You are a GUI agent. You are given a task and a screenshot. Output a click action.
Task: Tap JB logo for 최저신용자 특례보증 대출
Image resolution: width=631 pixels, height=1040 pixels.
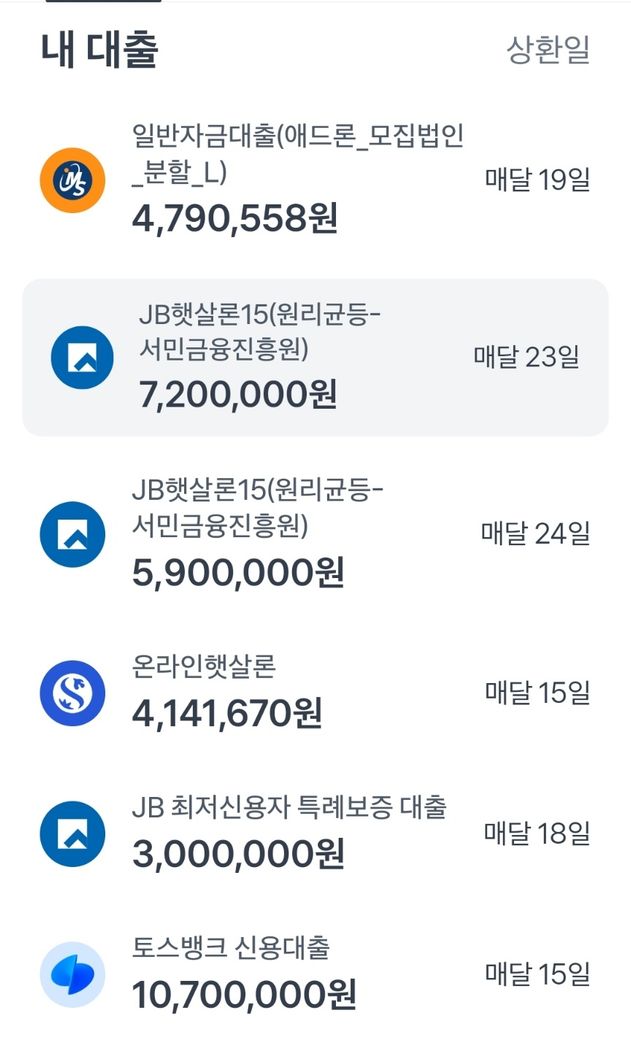tap(72, 833)
